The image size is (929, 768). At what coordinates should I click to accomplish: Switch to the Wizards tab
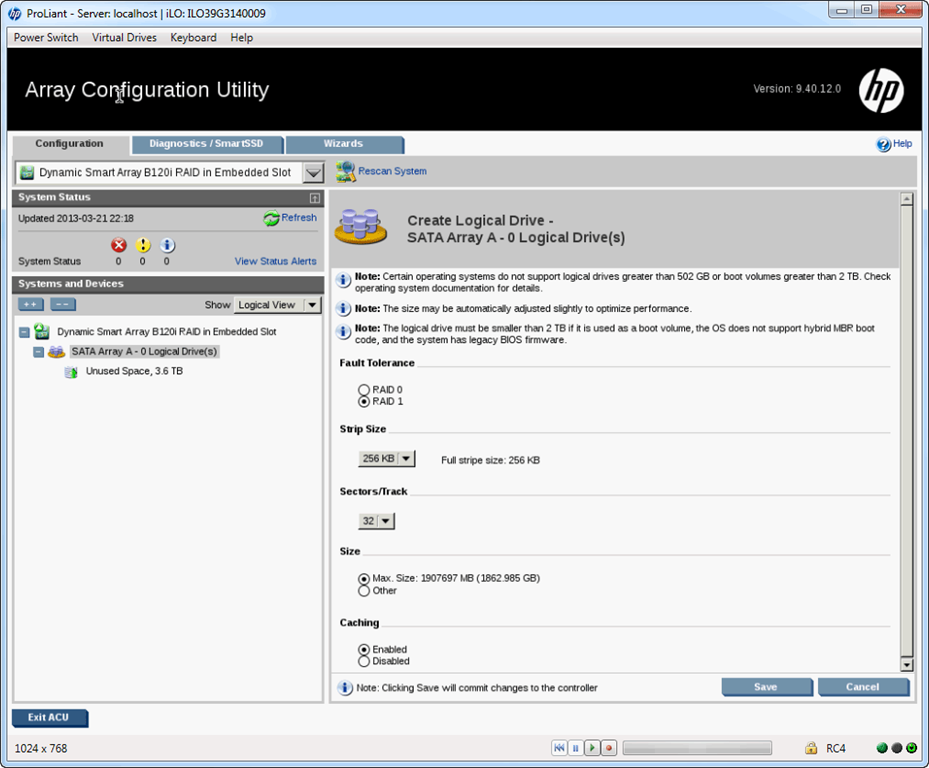[344, 144]
